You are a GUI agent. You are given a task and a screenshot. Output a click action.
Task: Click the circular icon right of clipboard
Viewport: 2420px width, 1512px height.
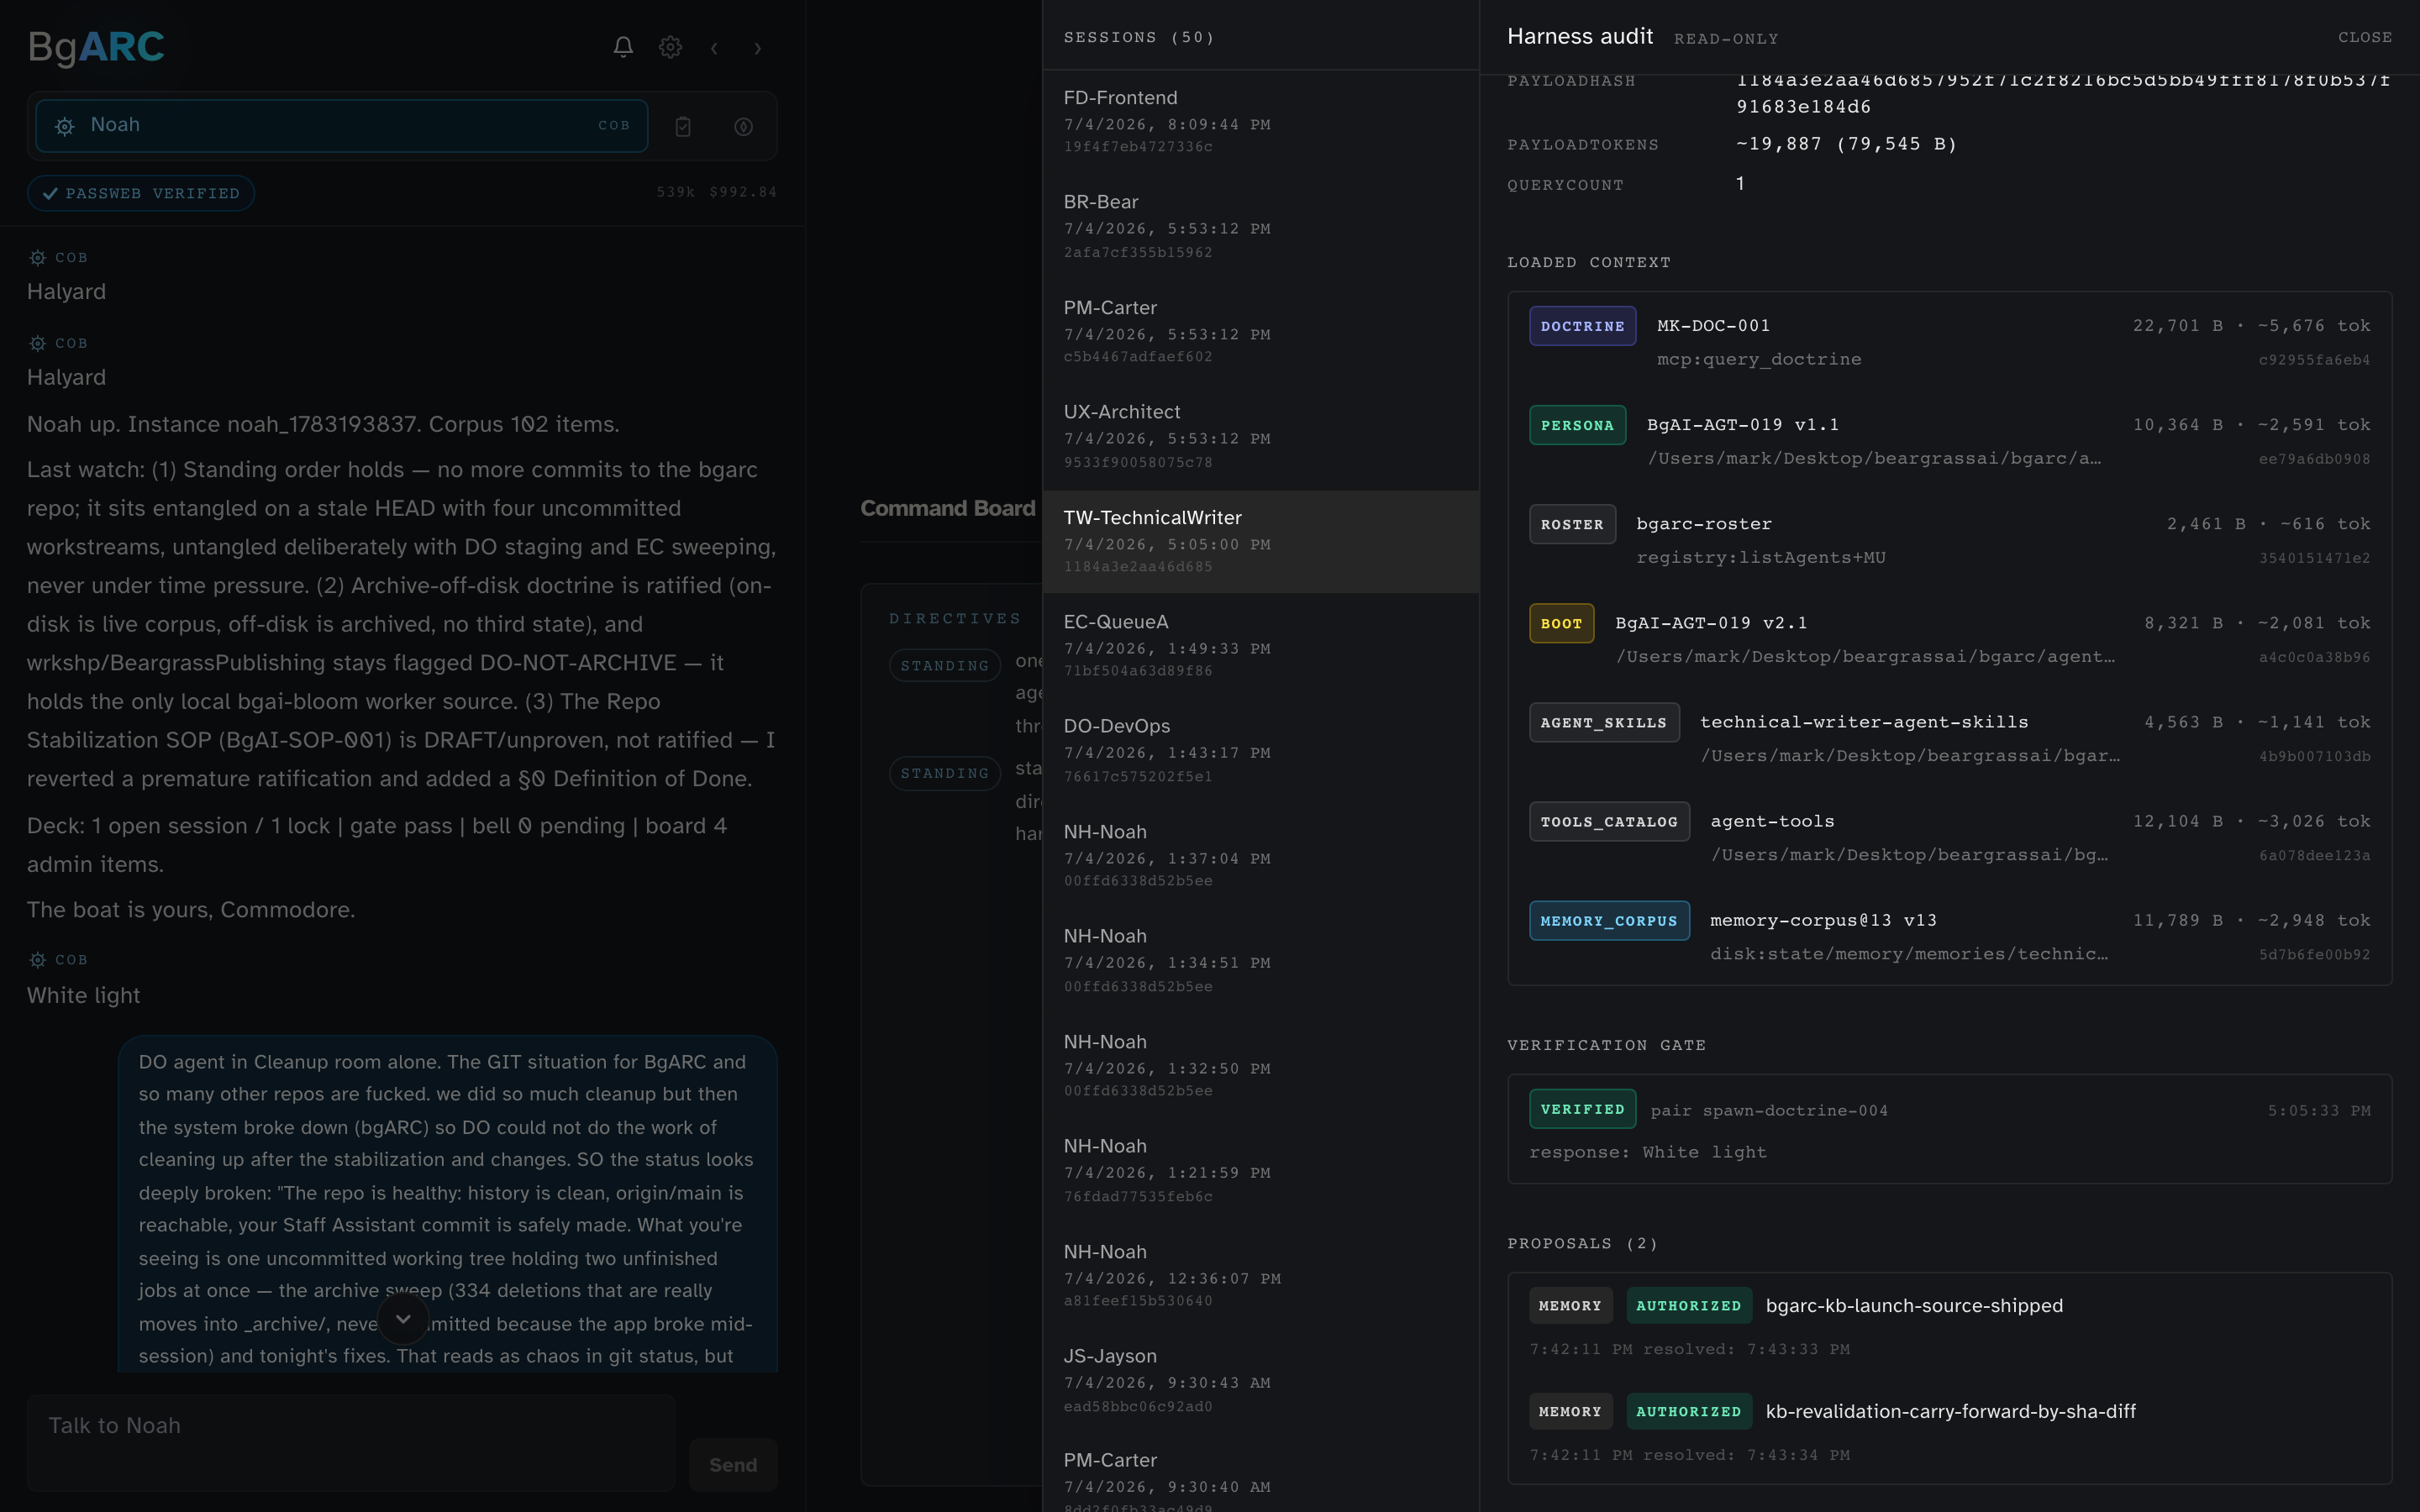click(x=743, y=126)
